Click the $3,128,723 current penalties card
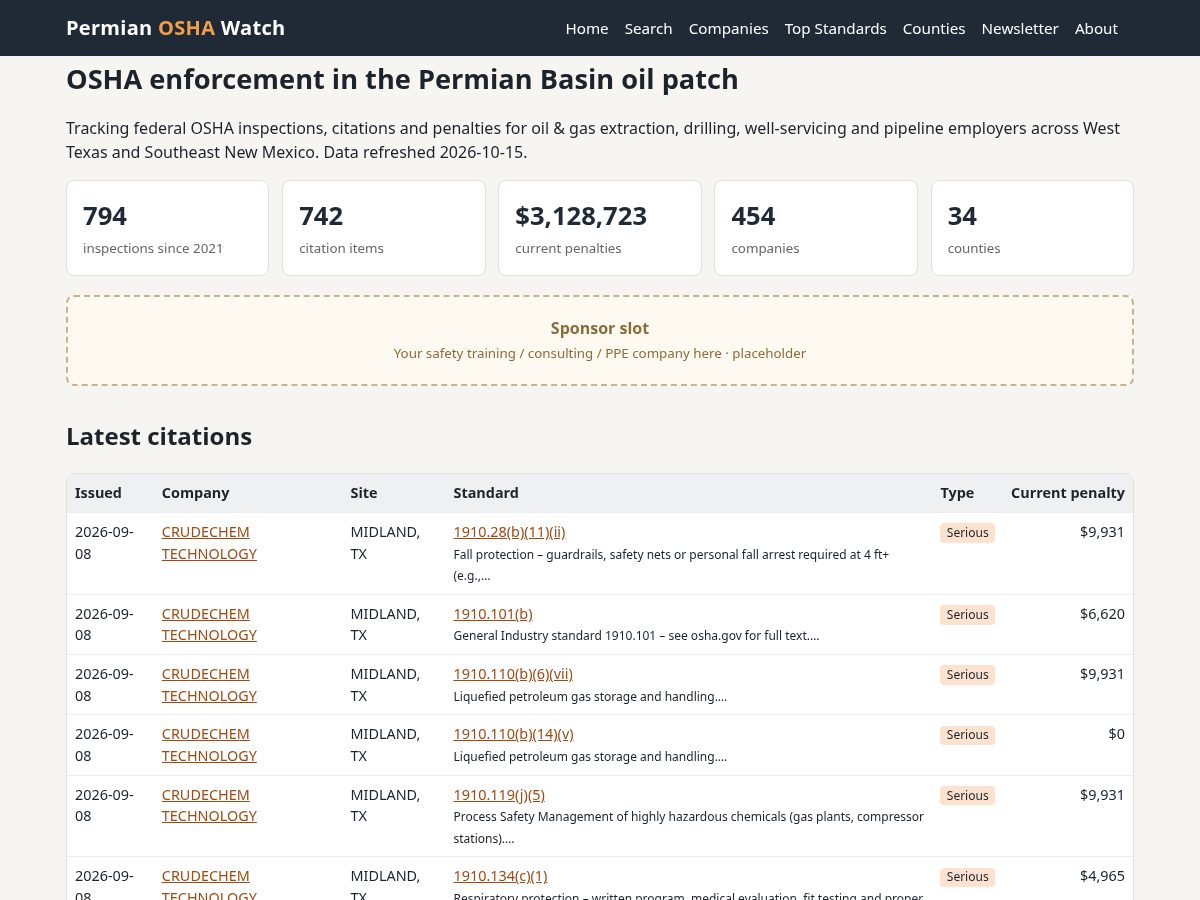The image size is (1200, 900). 600,228
